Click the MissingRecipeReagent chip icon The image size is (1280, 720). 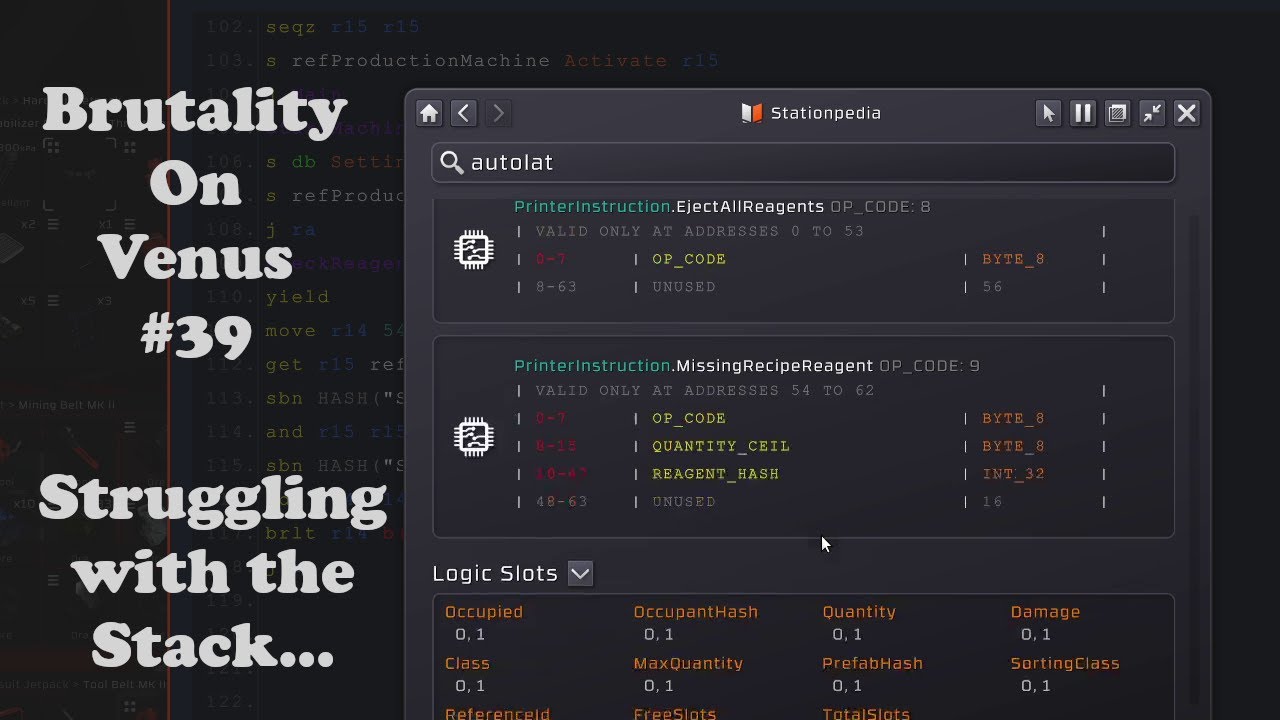(x=474, y=437)
